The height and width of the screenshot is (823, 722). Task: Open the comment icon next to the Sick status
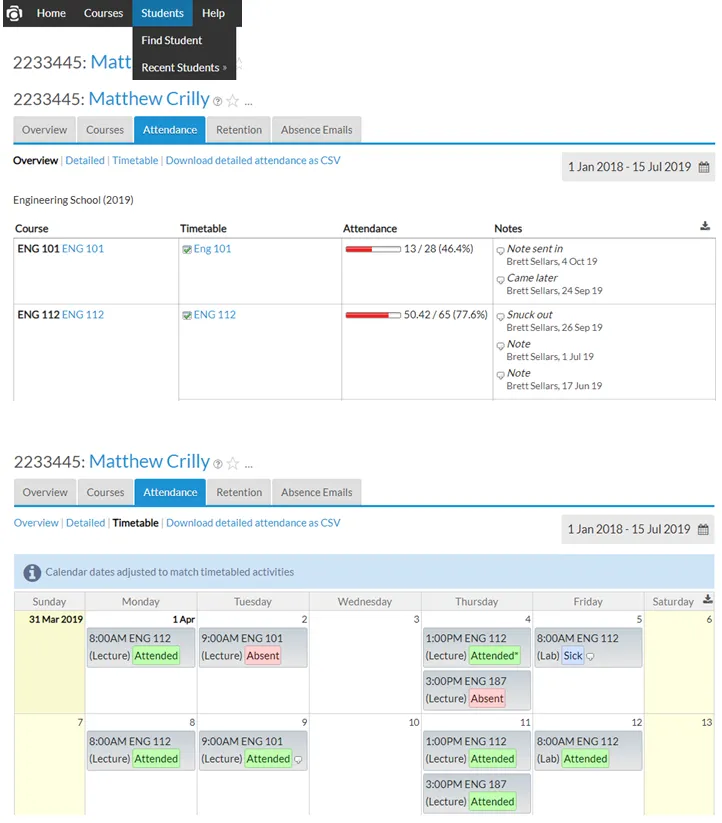(x=590, y=657)
